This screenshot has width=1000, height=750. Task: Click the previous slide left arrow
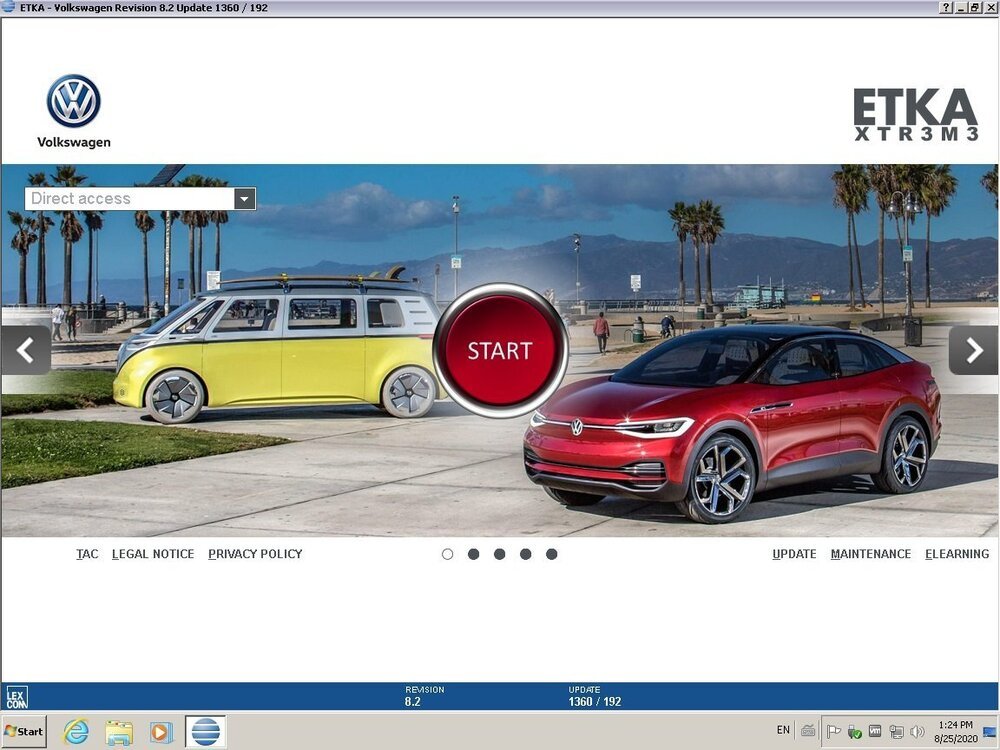coord(26,350)
